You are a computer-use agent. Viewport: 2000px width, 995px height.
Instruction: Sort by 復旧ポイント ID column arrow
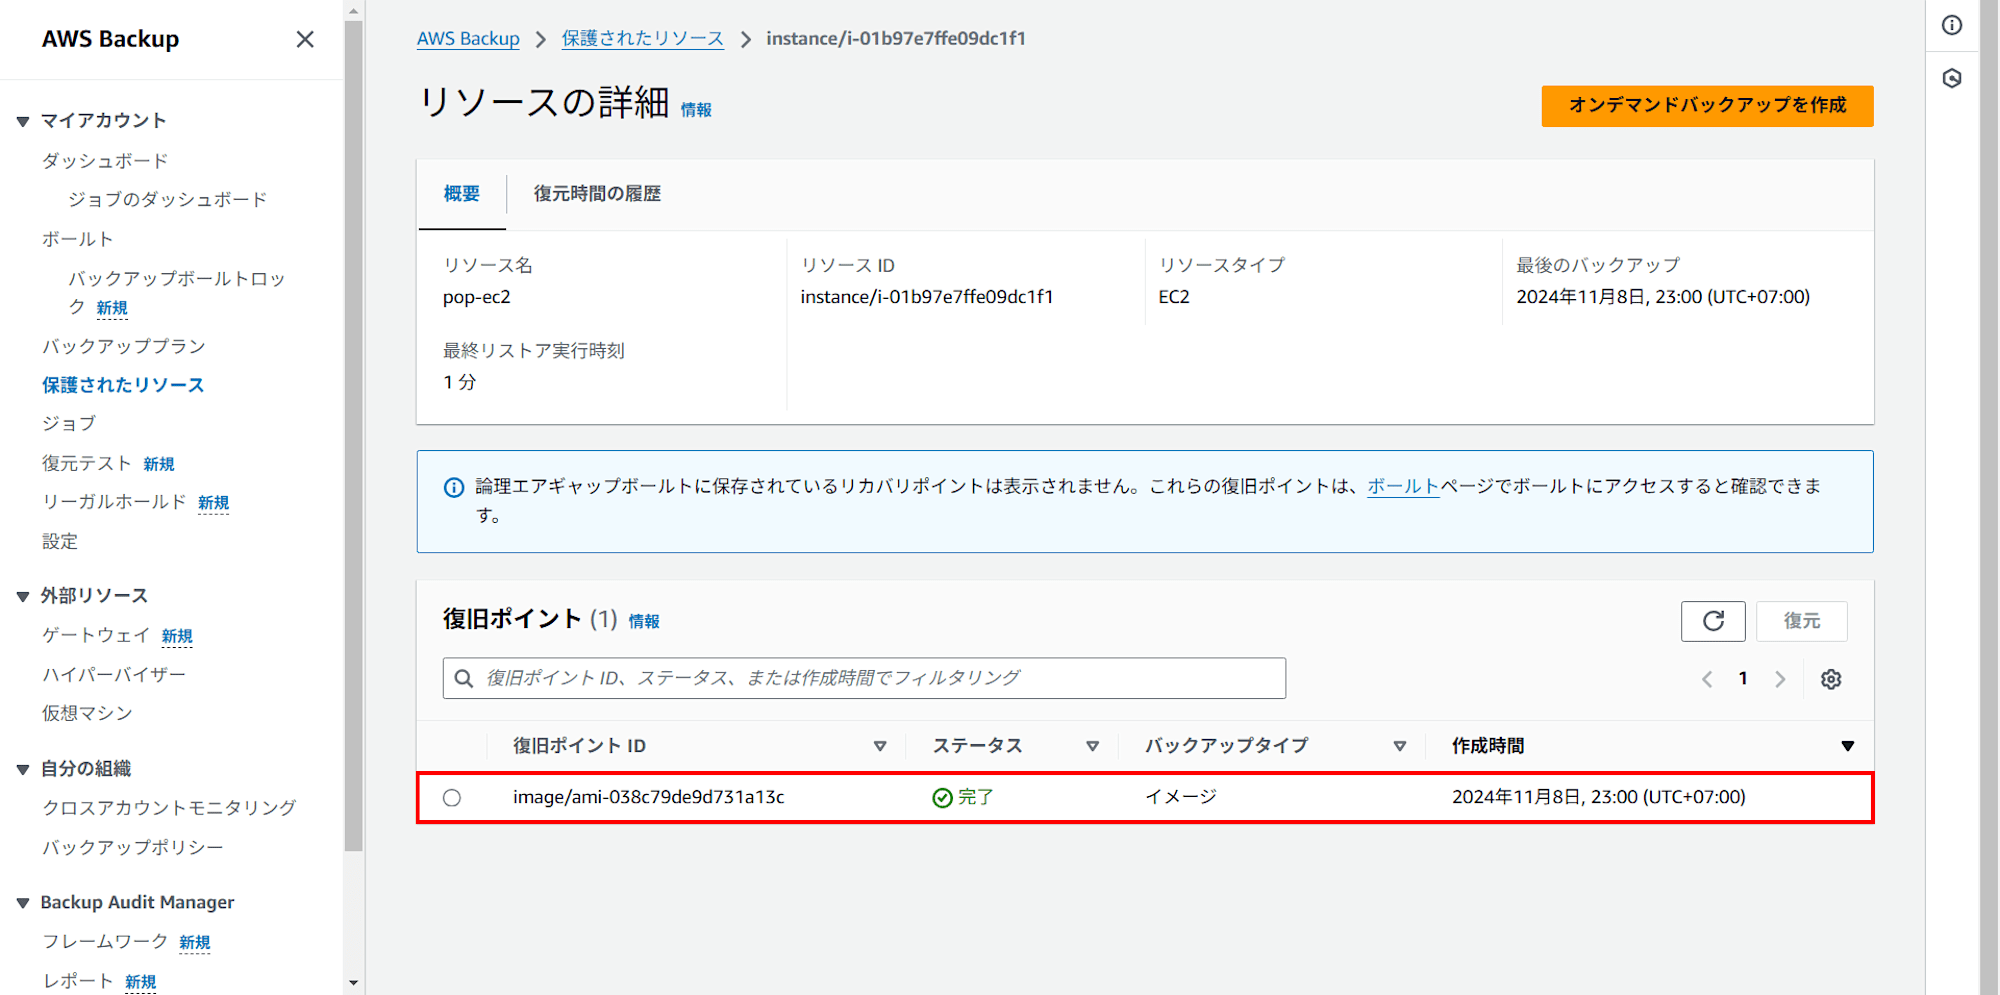[880, 746]
